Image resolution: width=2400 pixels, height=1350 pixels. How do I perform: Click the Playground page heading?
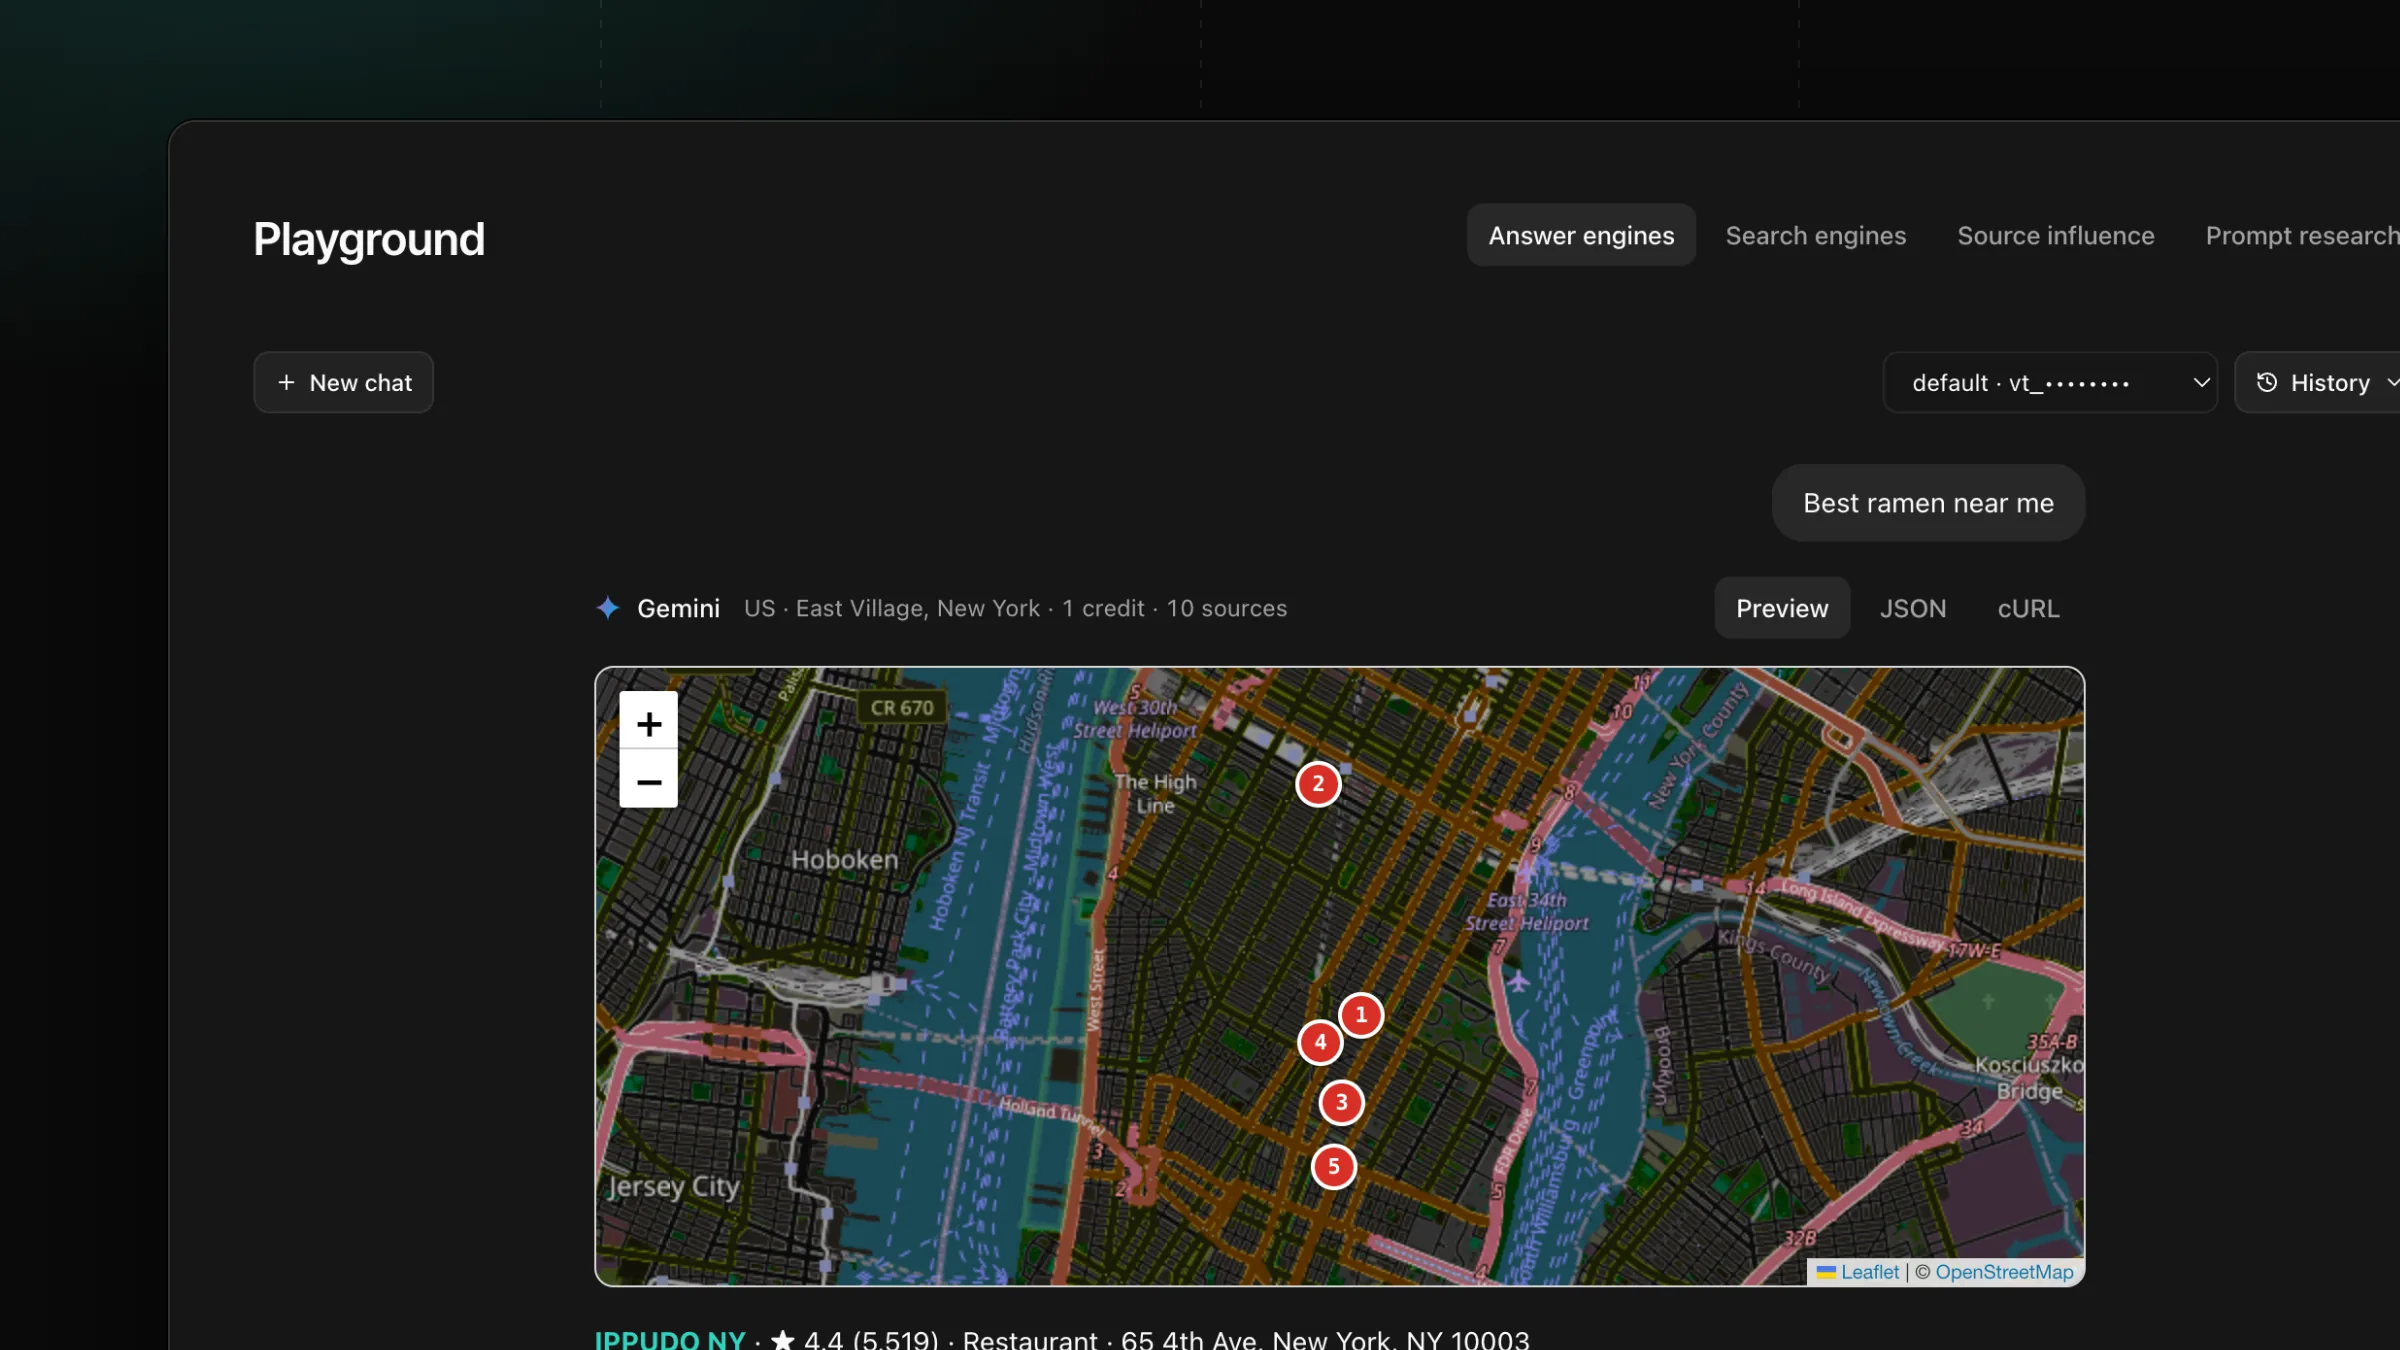click(369, 240)
